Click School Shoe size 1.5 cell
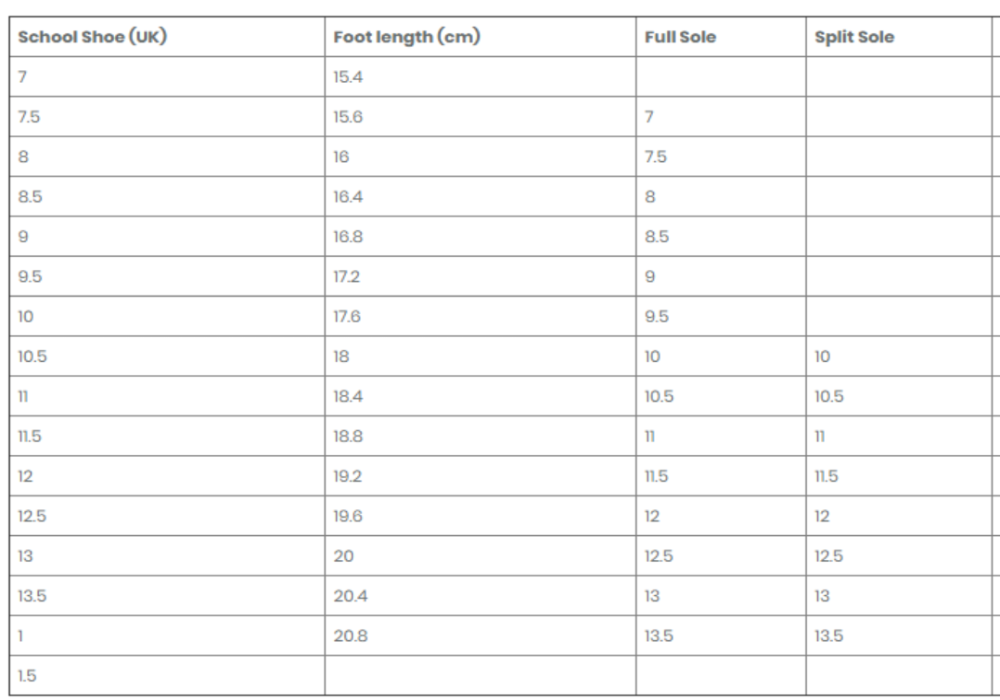1000x700 pixels. click(x=27, y=677)
